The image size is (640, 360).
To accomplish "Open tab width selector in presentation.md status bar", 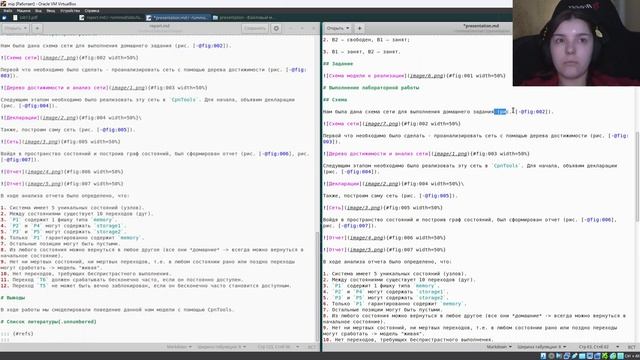I will click(541, 347).
